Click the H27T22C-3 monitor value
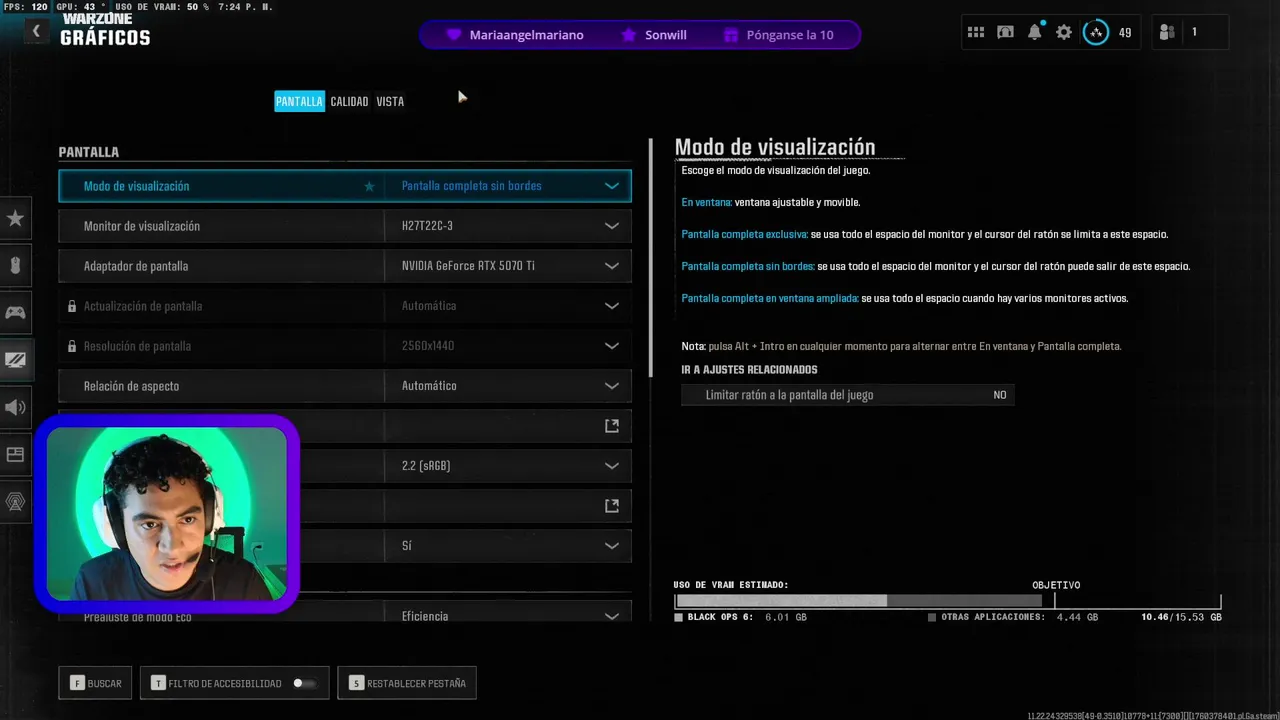 pyautogui.click(x=427, y=226)
